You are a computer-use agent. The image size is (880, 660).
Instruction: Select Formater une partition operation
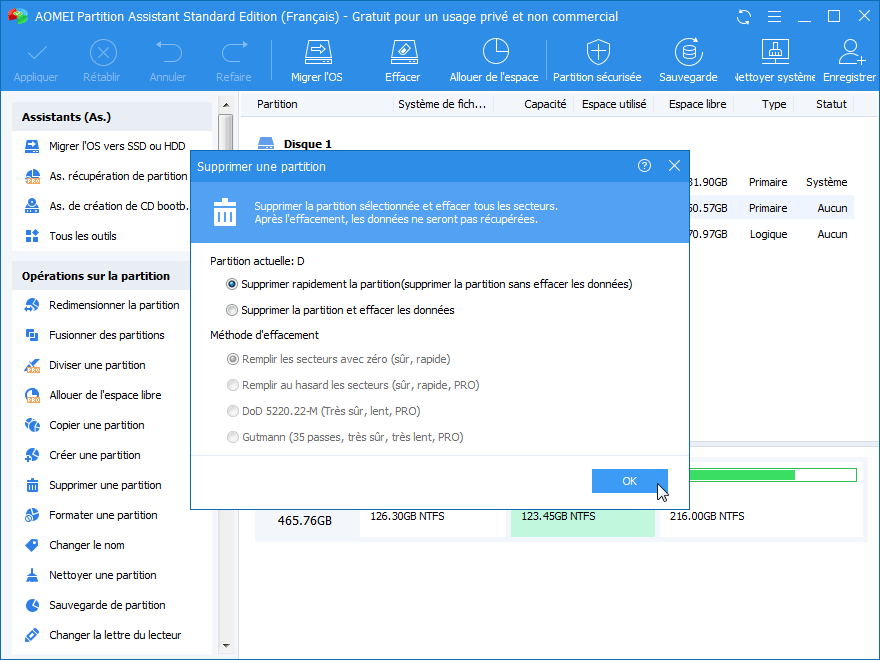(91, 515)
